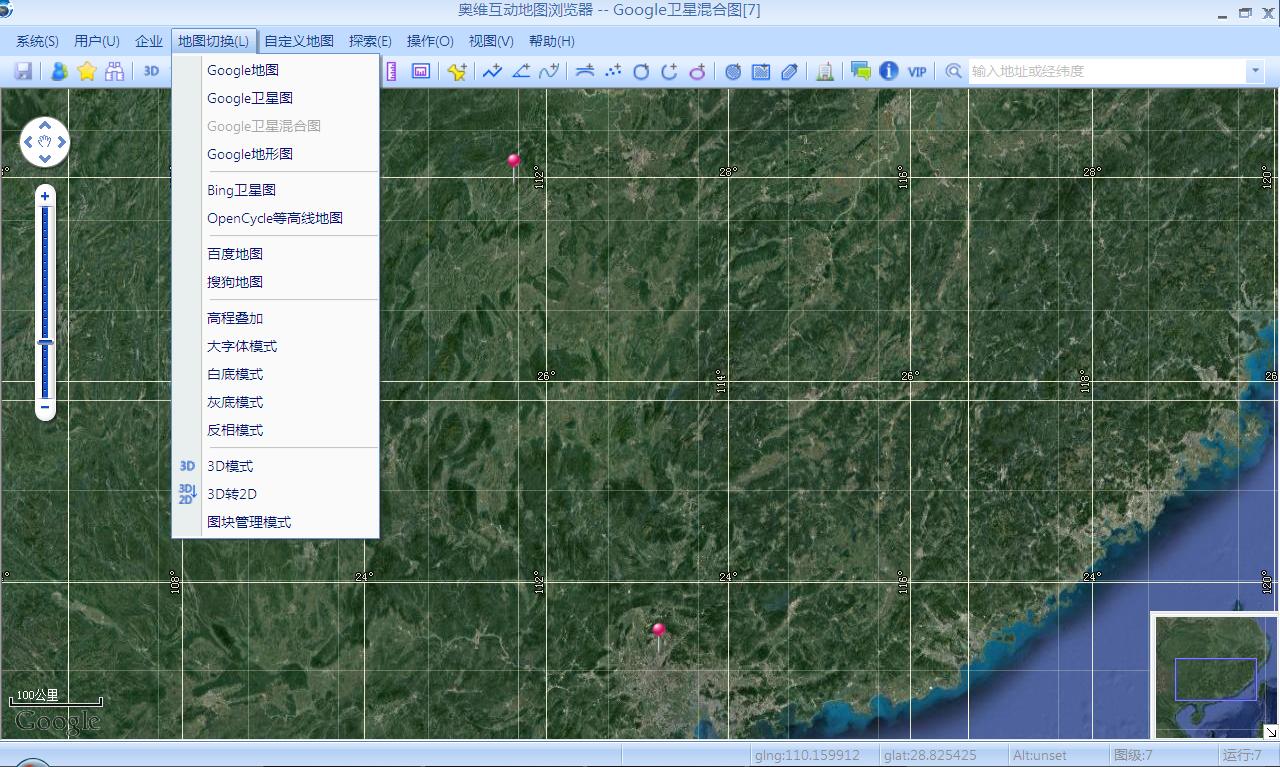Image resolution: width=1280 pixels, height=767 pixels.
Task: Open the 帮助(H) menu
Action: [551, 41]
